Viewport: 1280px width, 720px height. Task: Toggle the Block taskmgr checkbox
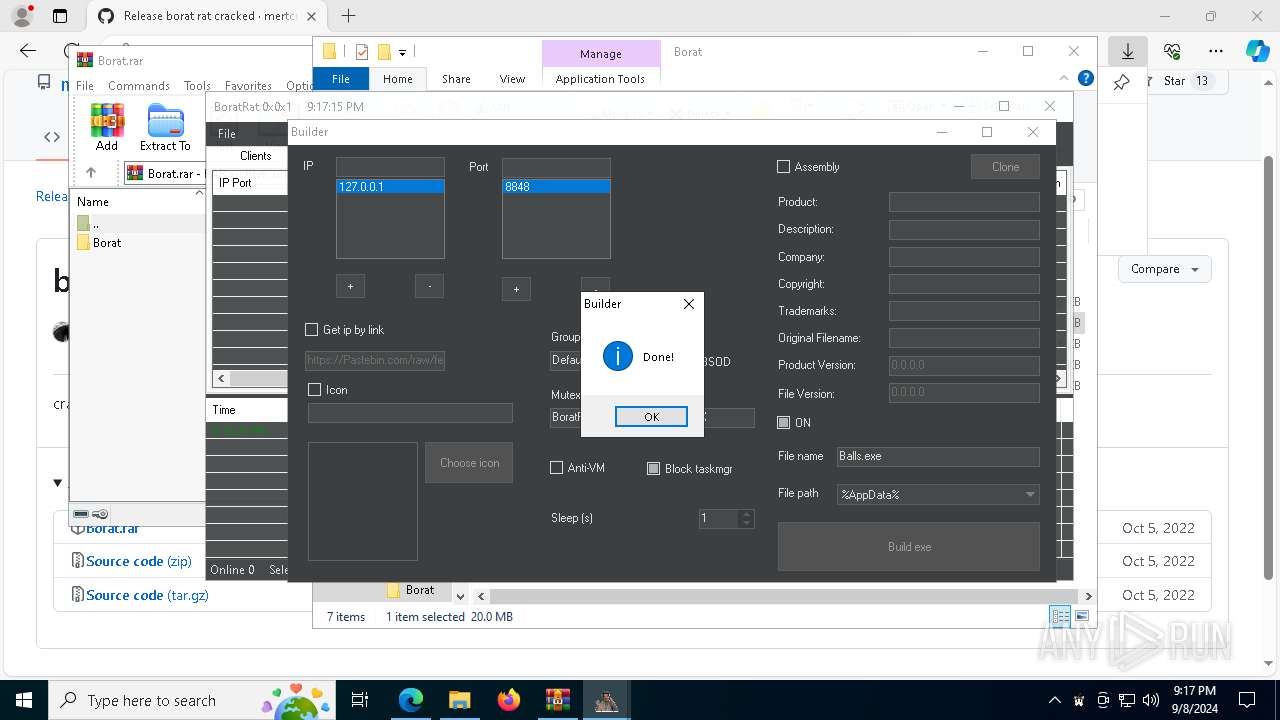click(654, 468)
